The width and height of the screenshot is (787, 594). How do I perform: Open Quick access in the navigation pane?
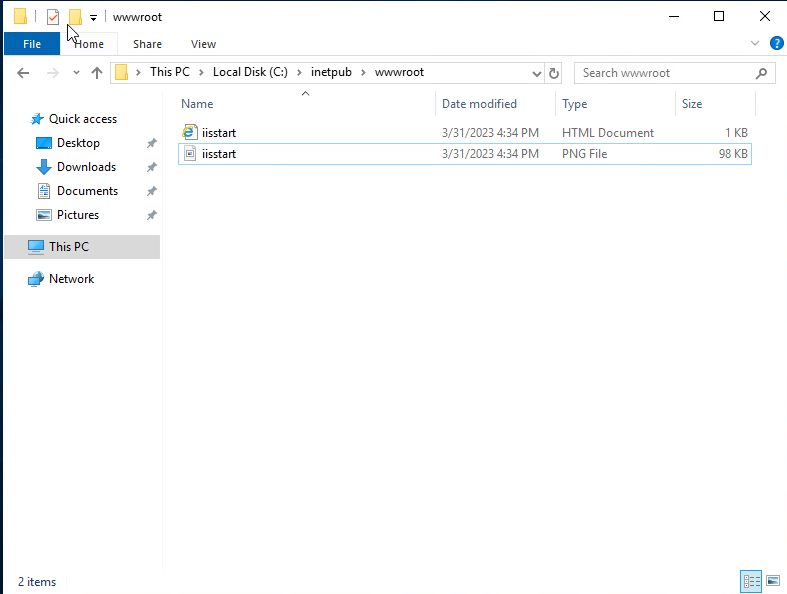coord(83,119)
